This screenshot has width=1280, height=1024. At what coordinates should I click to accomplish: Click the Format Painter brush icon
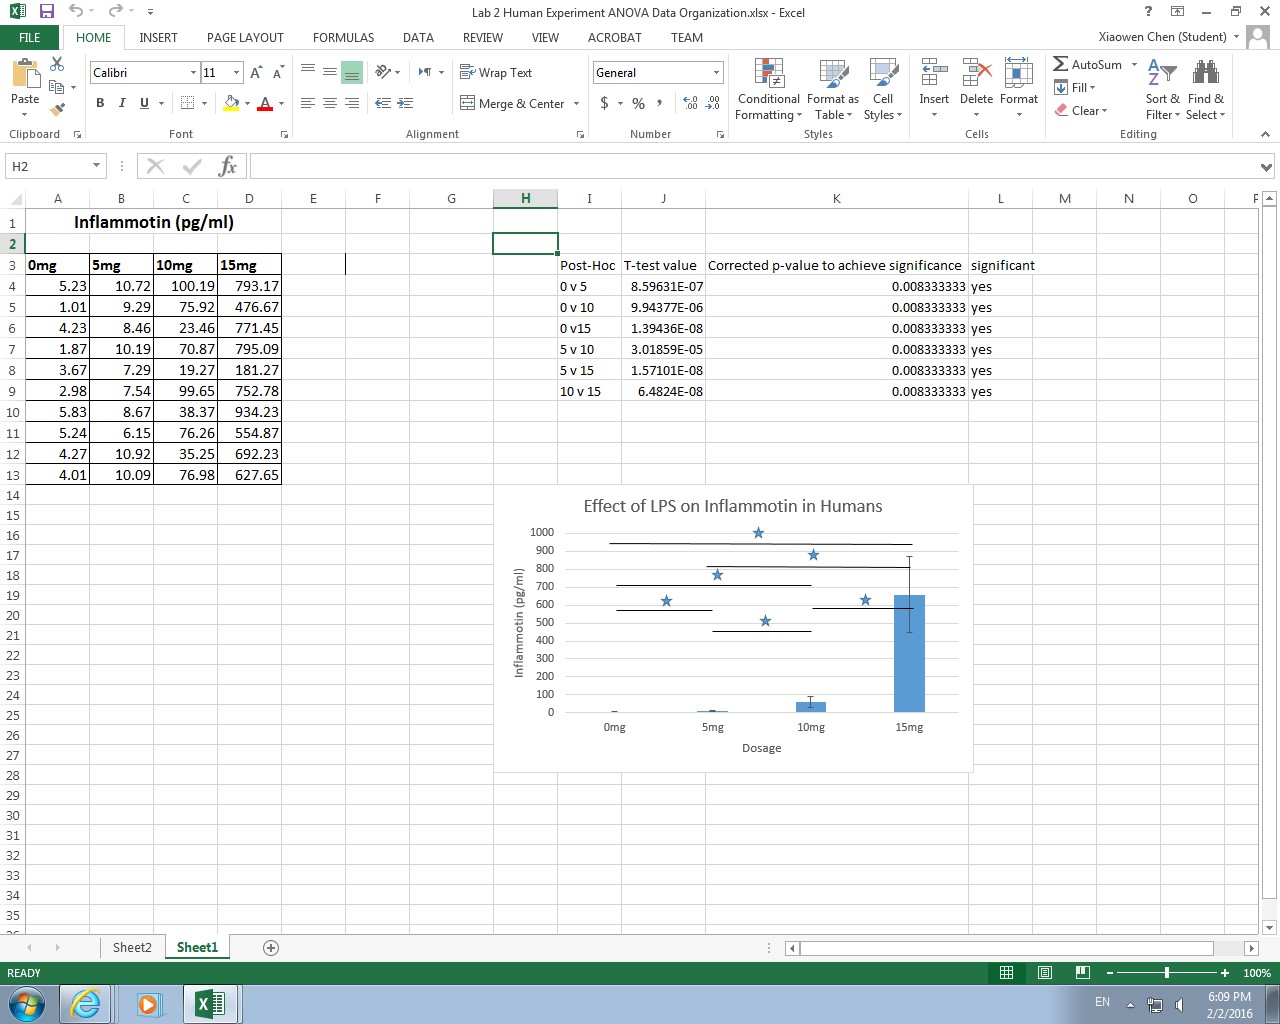pos(57,109)
